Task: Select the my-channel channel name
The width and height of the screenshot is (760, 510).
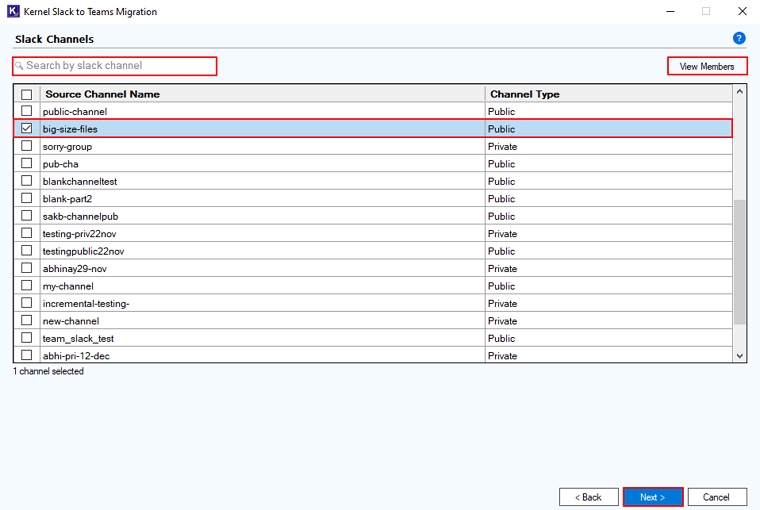Action: [68, 286]
